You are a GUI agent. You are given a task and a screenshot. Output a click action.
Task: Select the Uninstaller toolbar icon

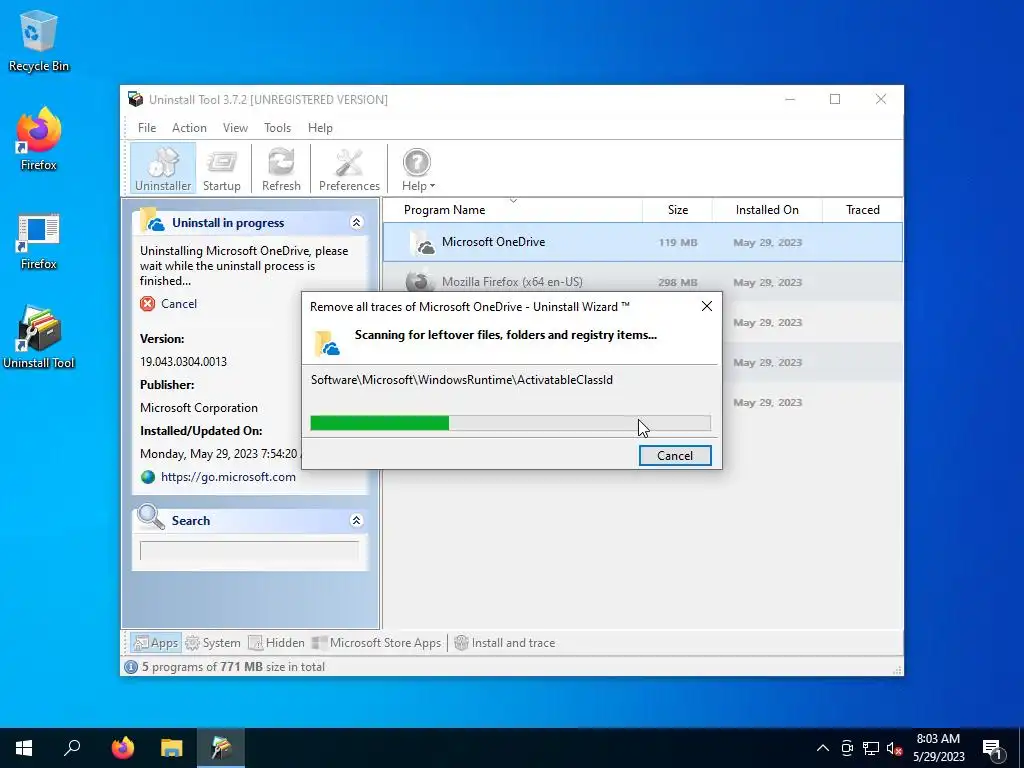point(163,169)
